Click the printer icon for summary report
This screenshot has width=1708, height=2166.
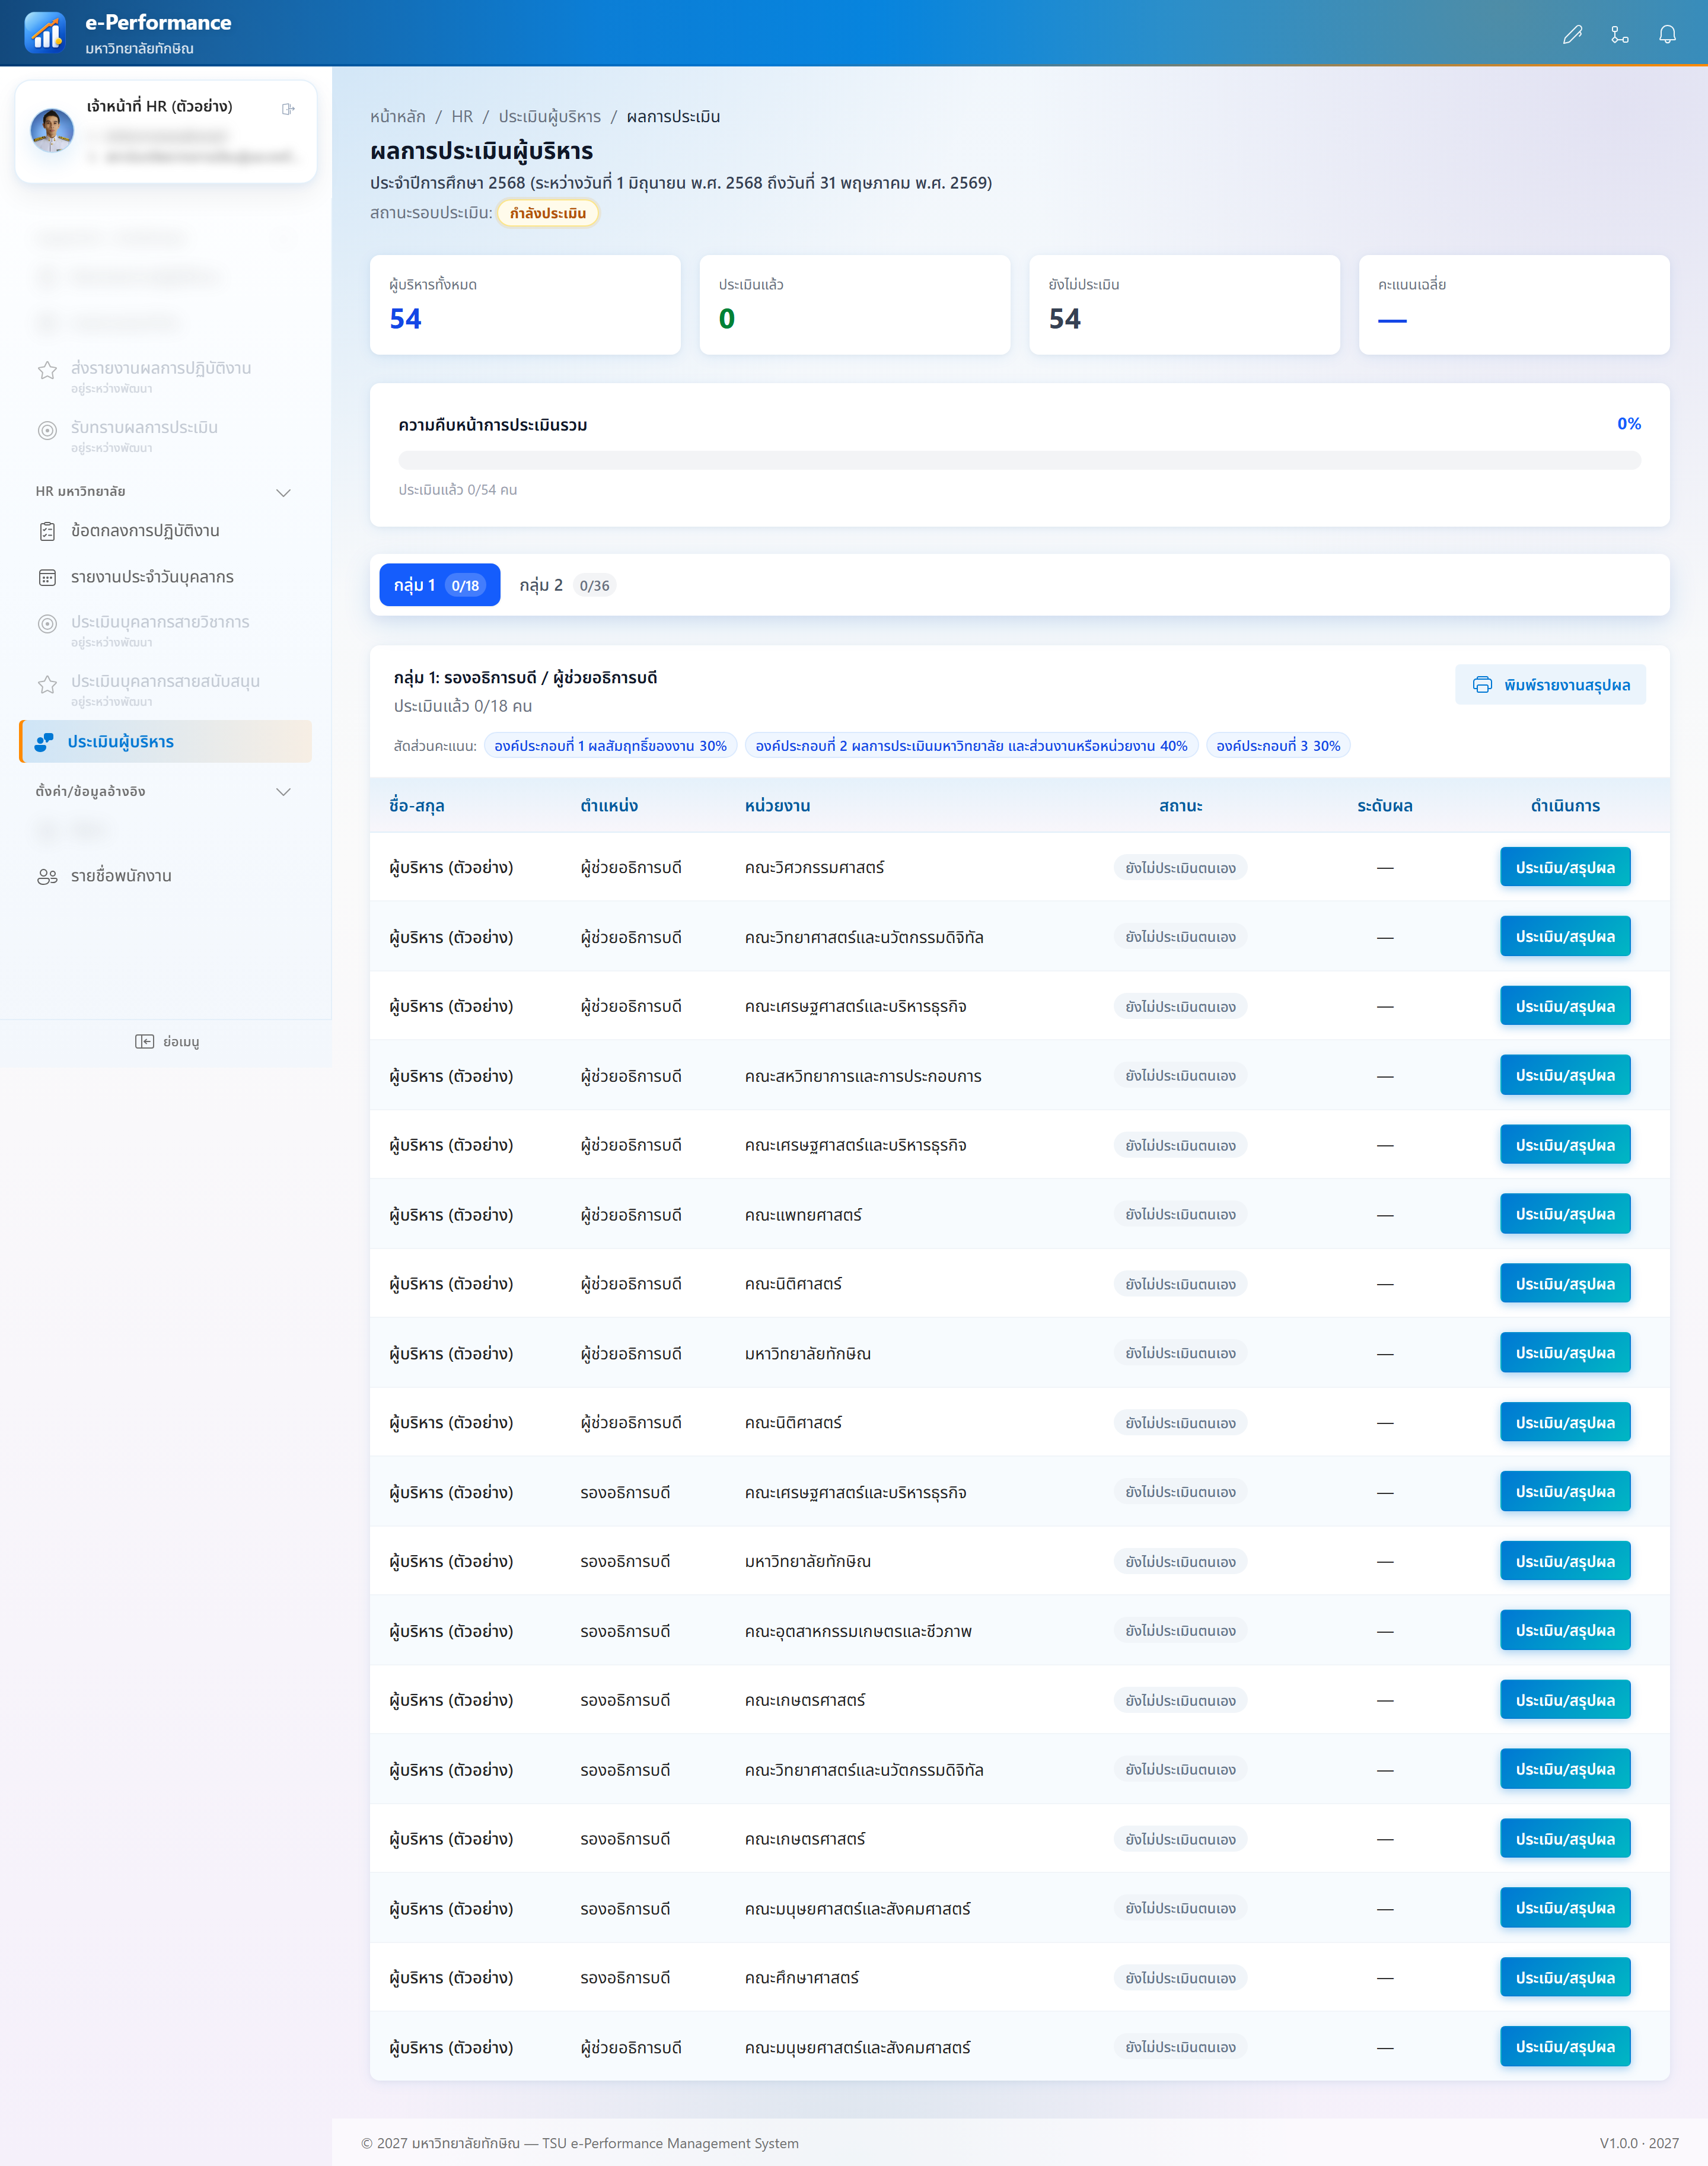point(1482,685)
